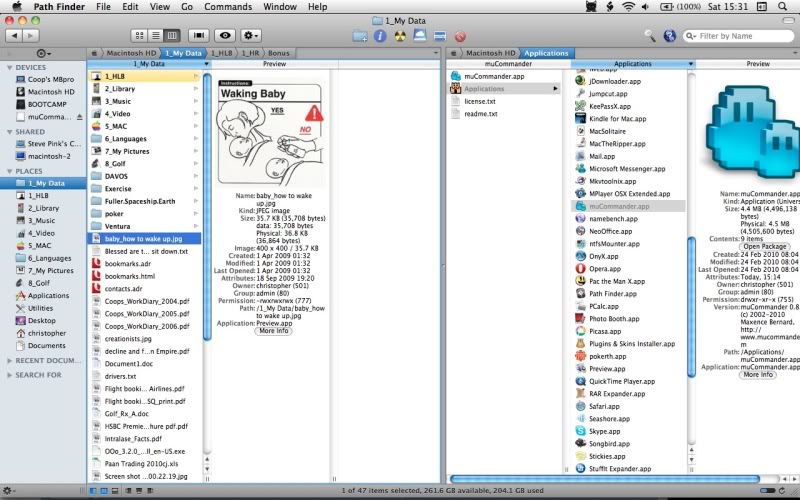The image size is (800, 500).
Task: Click the Wi-Fi status menu bar icon
Action: coord(629,7)
